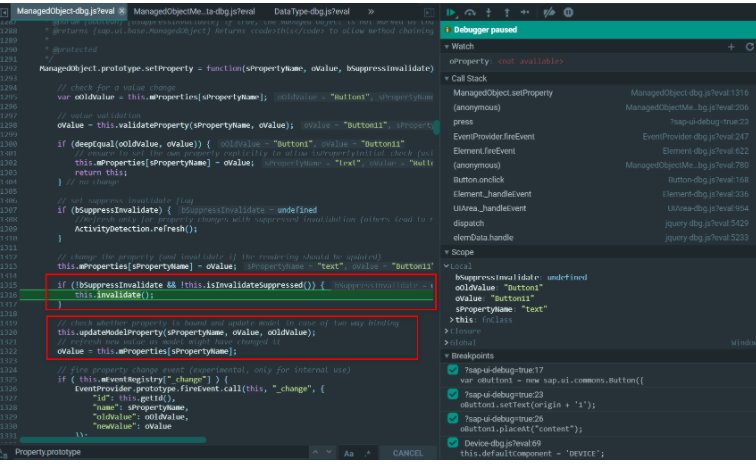Expand the Closure scope

coord(446,331)
